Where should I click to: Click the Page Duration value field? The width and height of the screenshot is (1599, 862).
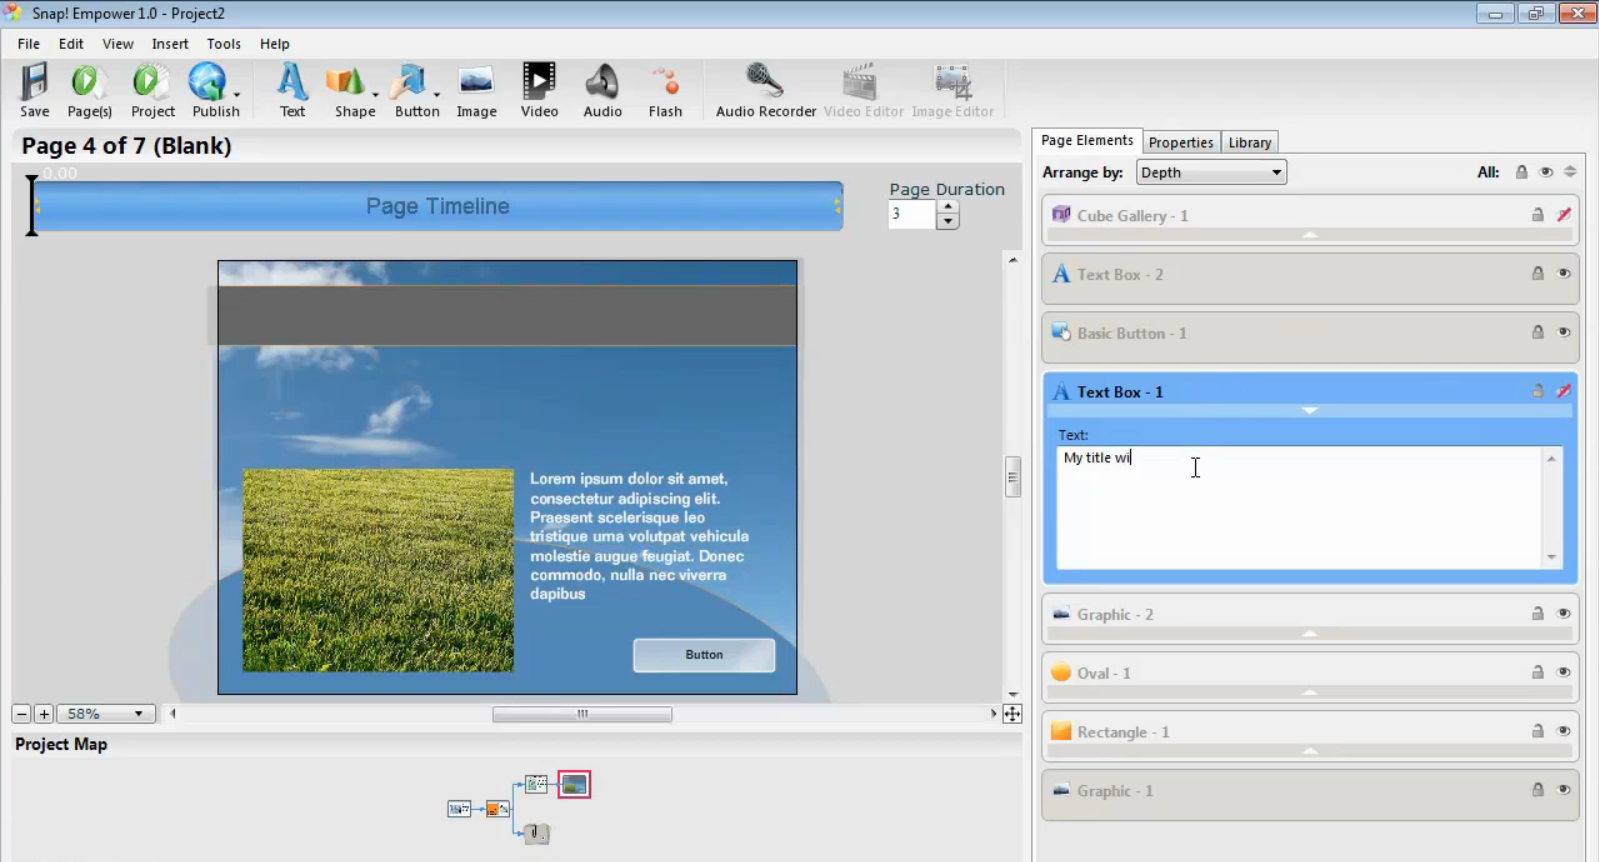(x=912, y=214)
